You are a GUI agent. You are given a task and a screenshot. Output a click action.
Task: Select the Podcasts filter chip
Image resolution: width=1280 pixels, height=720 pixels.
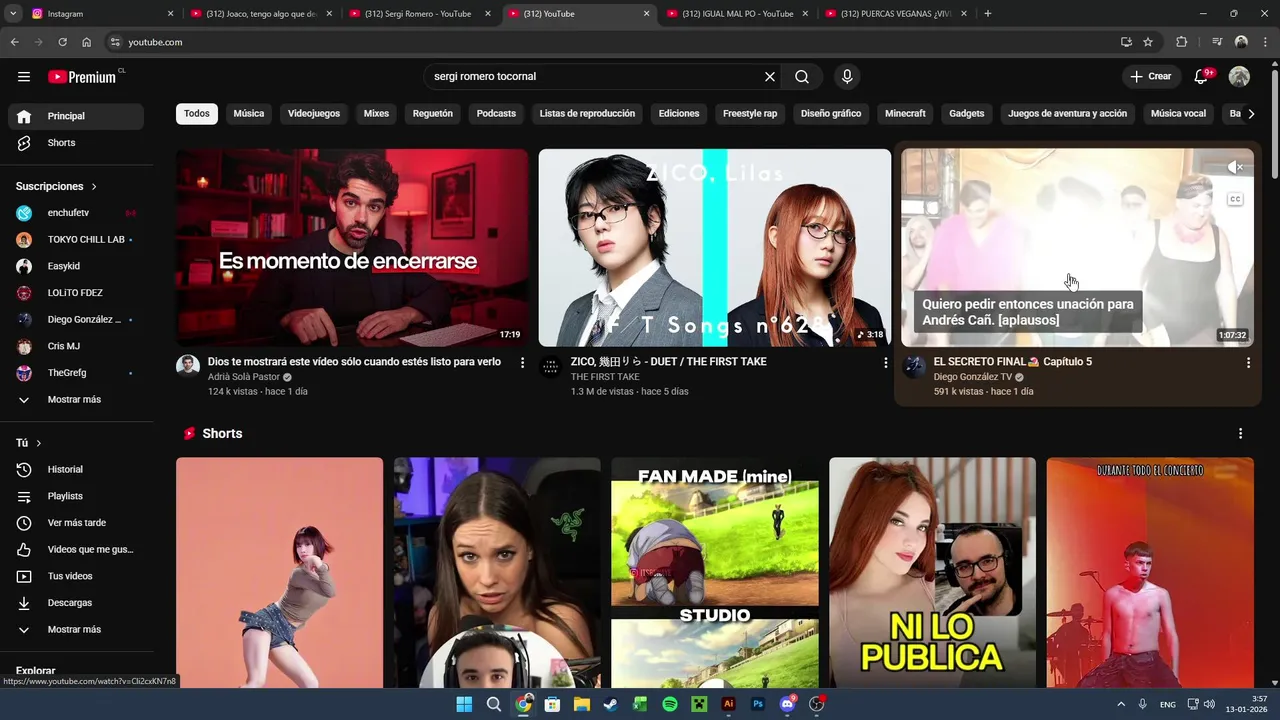pos(496,114)
